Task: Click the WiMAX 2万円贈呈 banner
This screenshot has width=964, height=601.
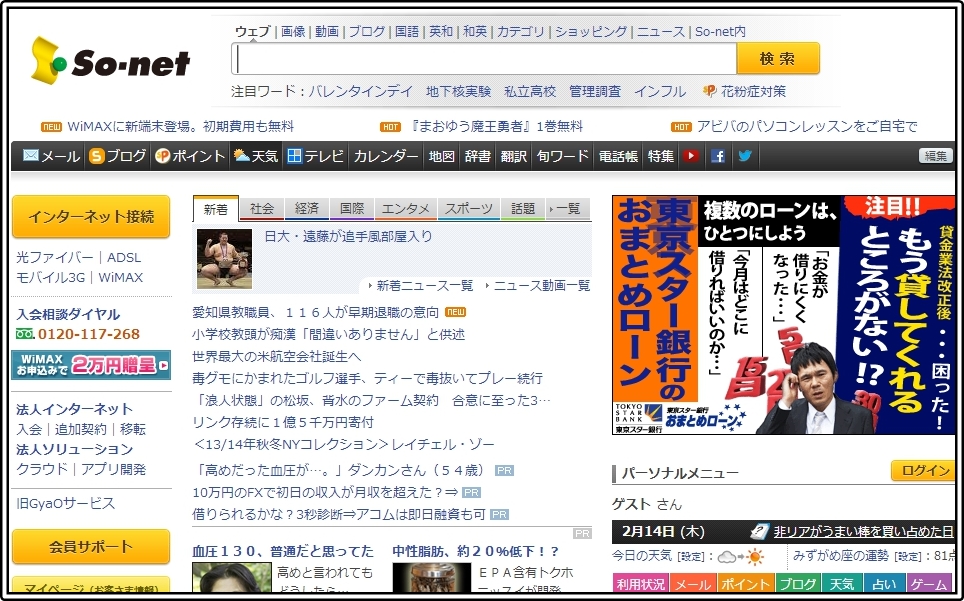Action: tap(91, 365)
